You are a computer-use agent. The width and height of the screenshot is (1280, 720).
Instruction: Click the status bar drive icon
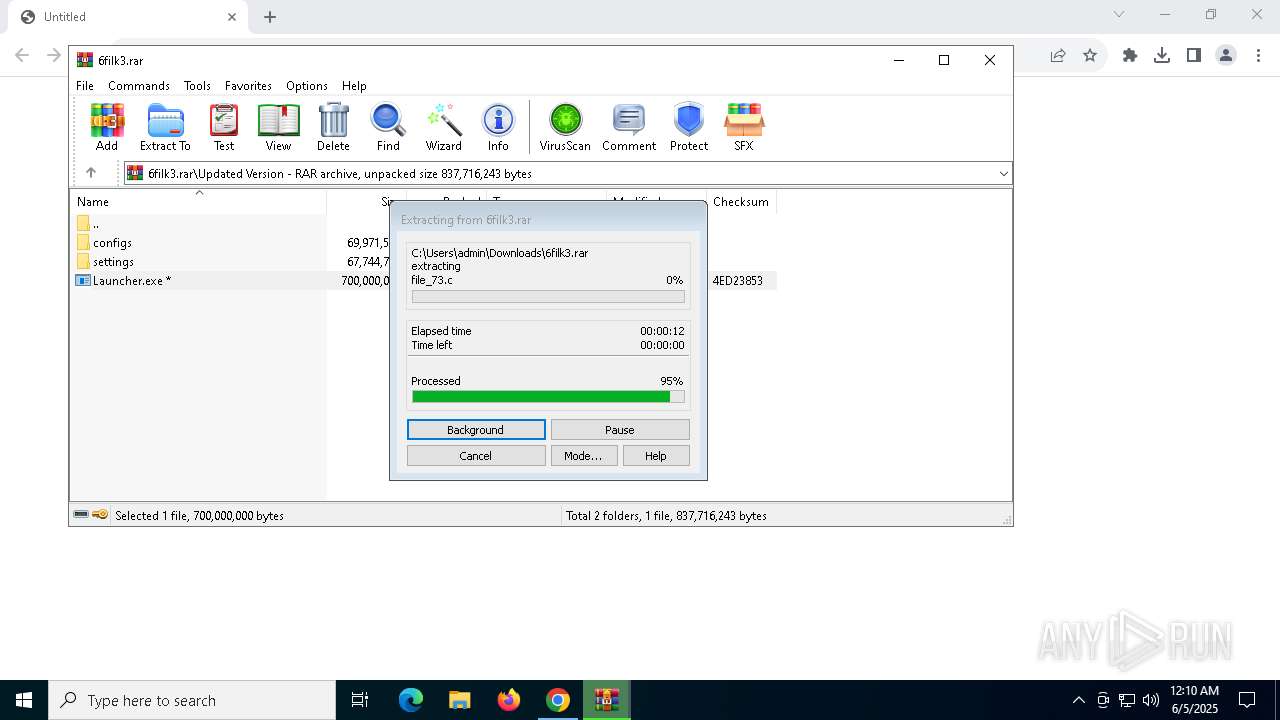click(81, 515)
